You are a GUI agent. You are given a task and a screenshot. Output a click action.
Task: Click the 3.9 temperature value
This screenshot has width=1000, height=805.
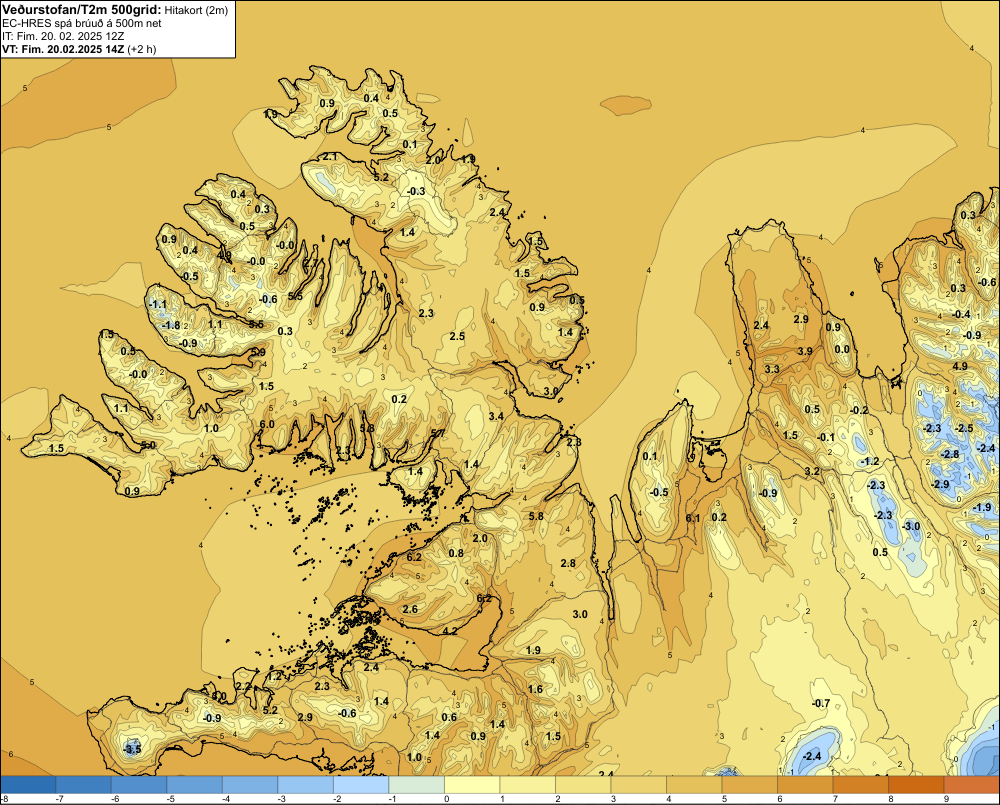click(x=805, y=351)
